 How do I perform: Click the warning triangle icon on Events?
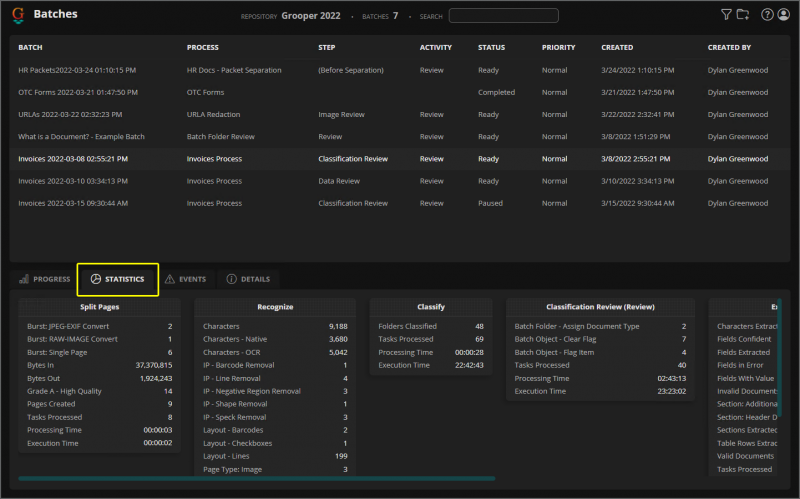click(170, 280)
